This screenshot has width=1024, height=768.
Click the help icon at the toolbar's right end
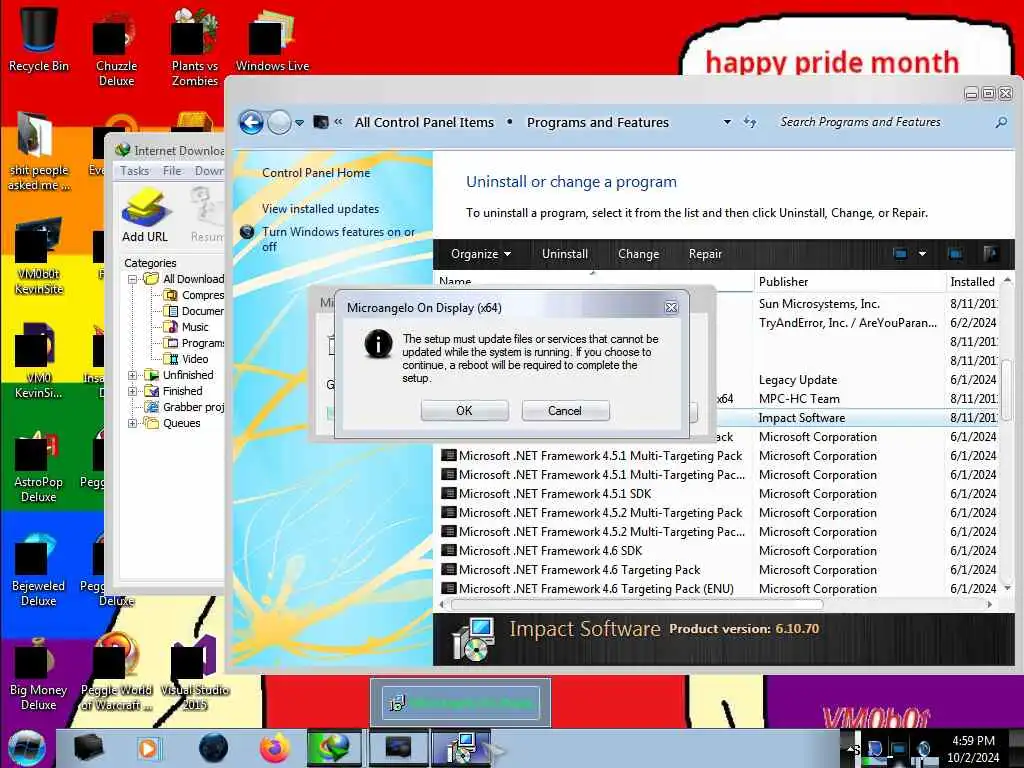(990, 254)
